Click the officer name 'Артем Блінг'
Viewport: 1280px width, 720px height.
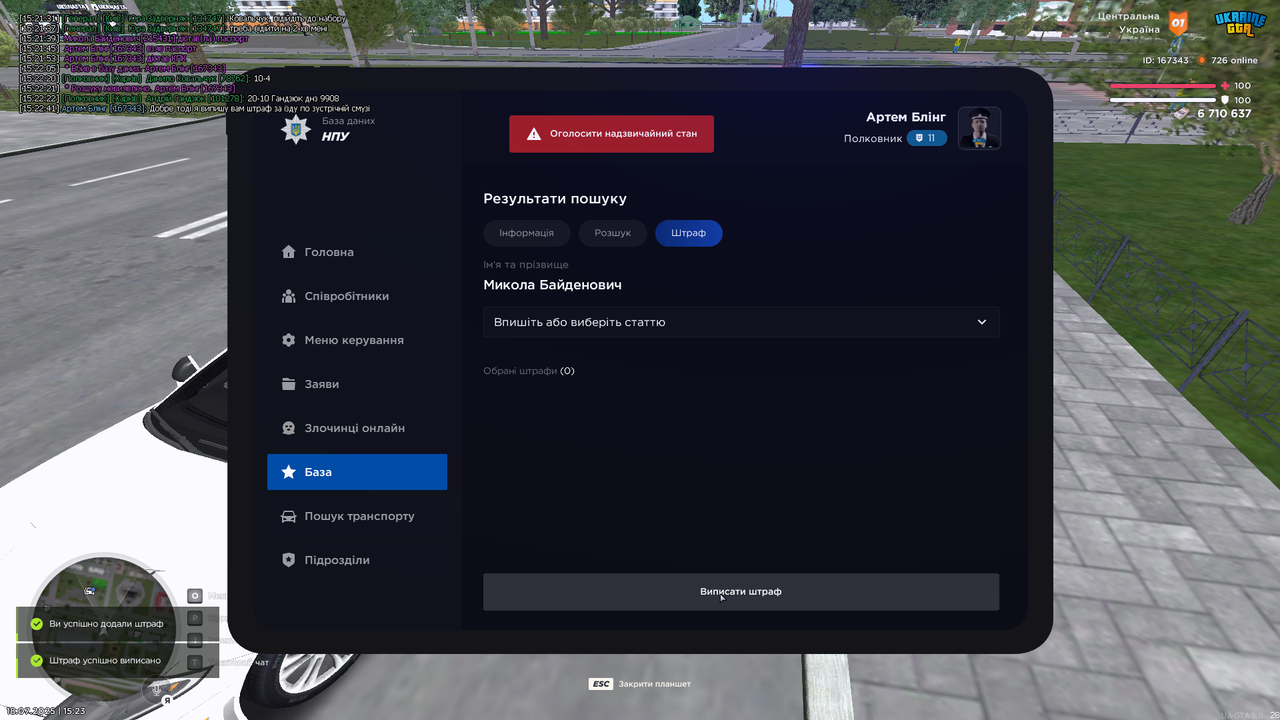pos(906,118)
